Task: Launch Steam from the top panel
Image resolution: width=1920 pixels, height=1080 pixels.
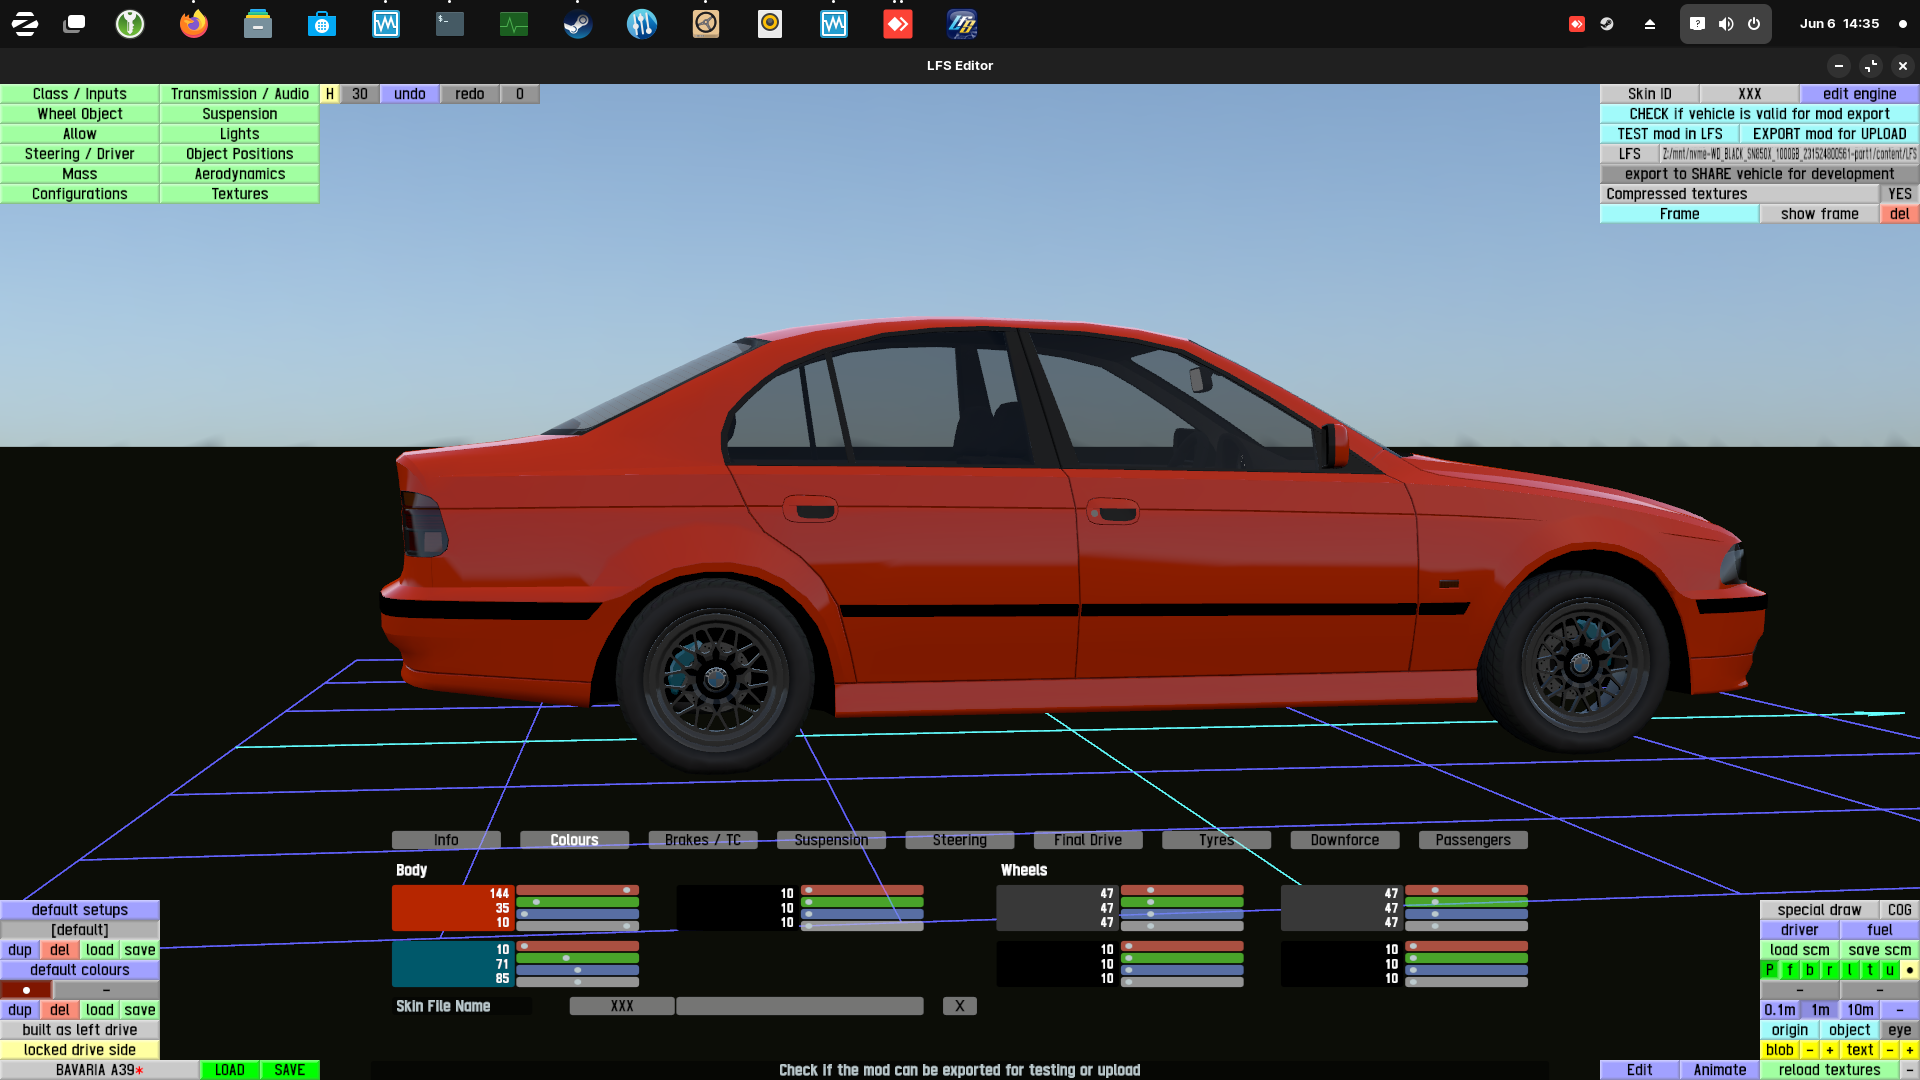Action: point(577,24)
